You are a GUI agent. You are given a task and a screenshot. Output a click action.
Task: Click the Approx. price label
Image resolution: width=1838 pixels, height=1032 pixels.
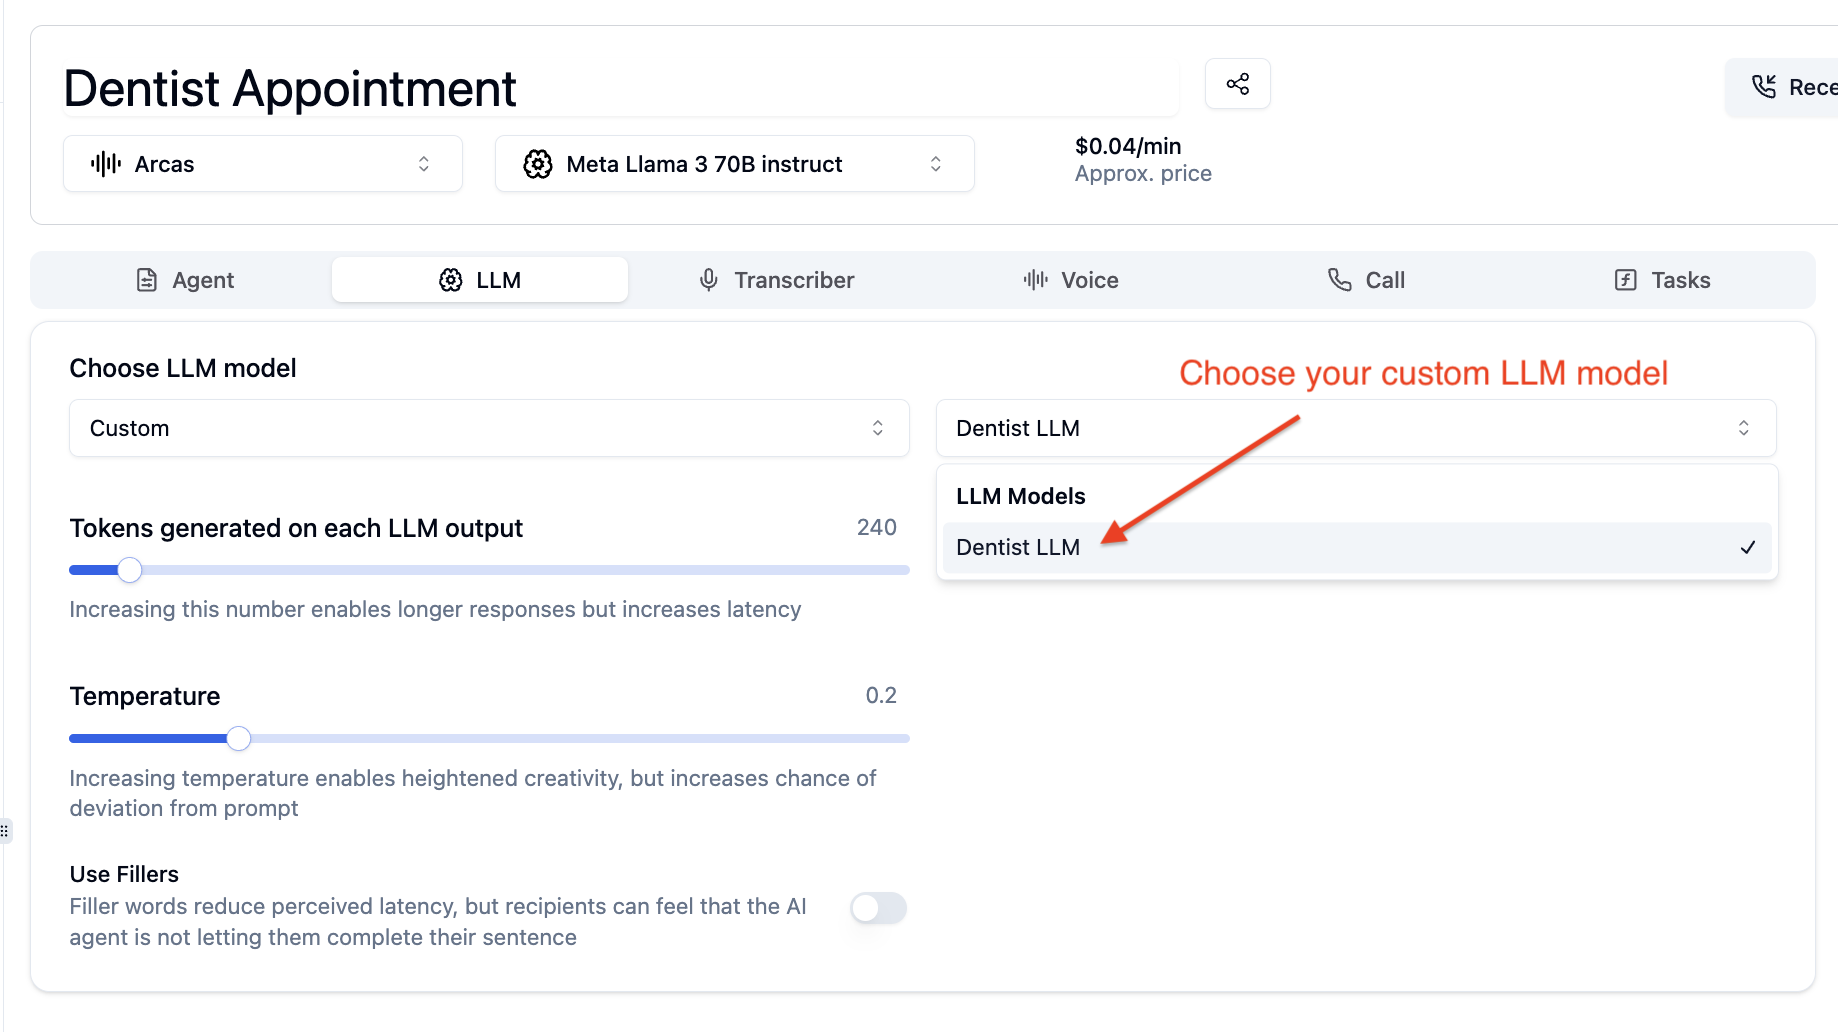[1143, 174]
